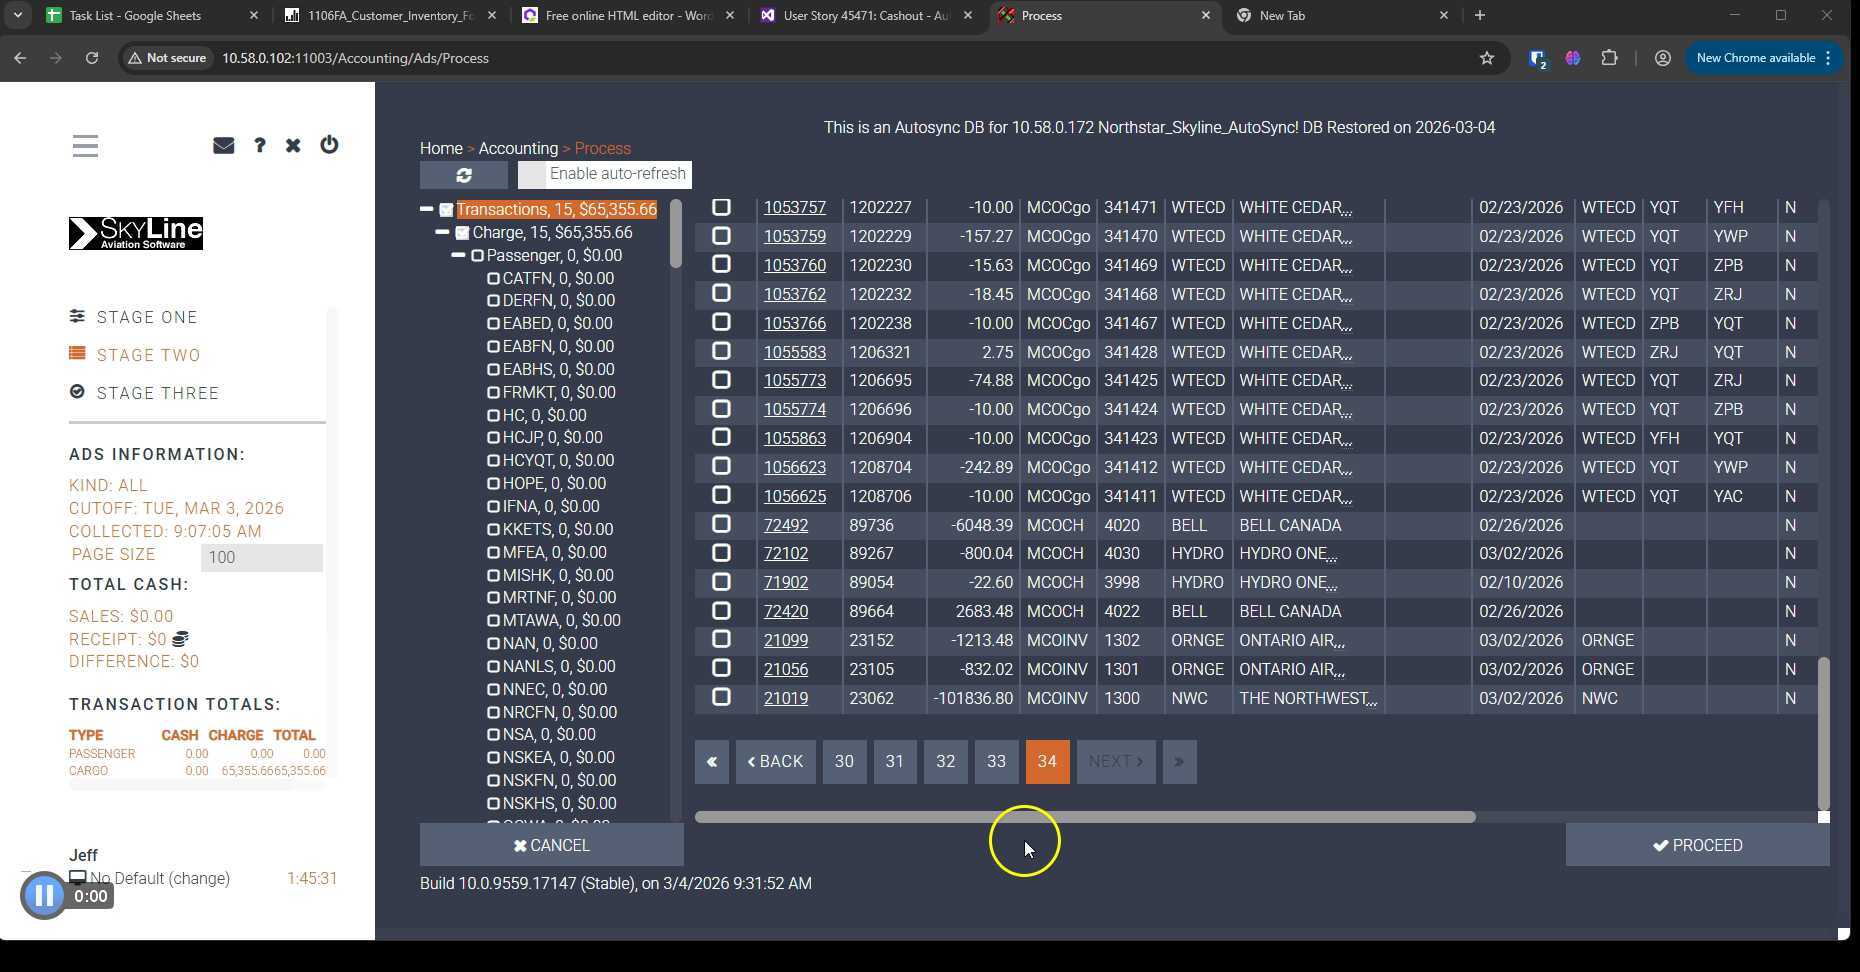
Task: Go to Stage One in sidebar
Action: 146,317
